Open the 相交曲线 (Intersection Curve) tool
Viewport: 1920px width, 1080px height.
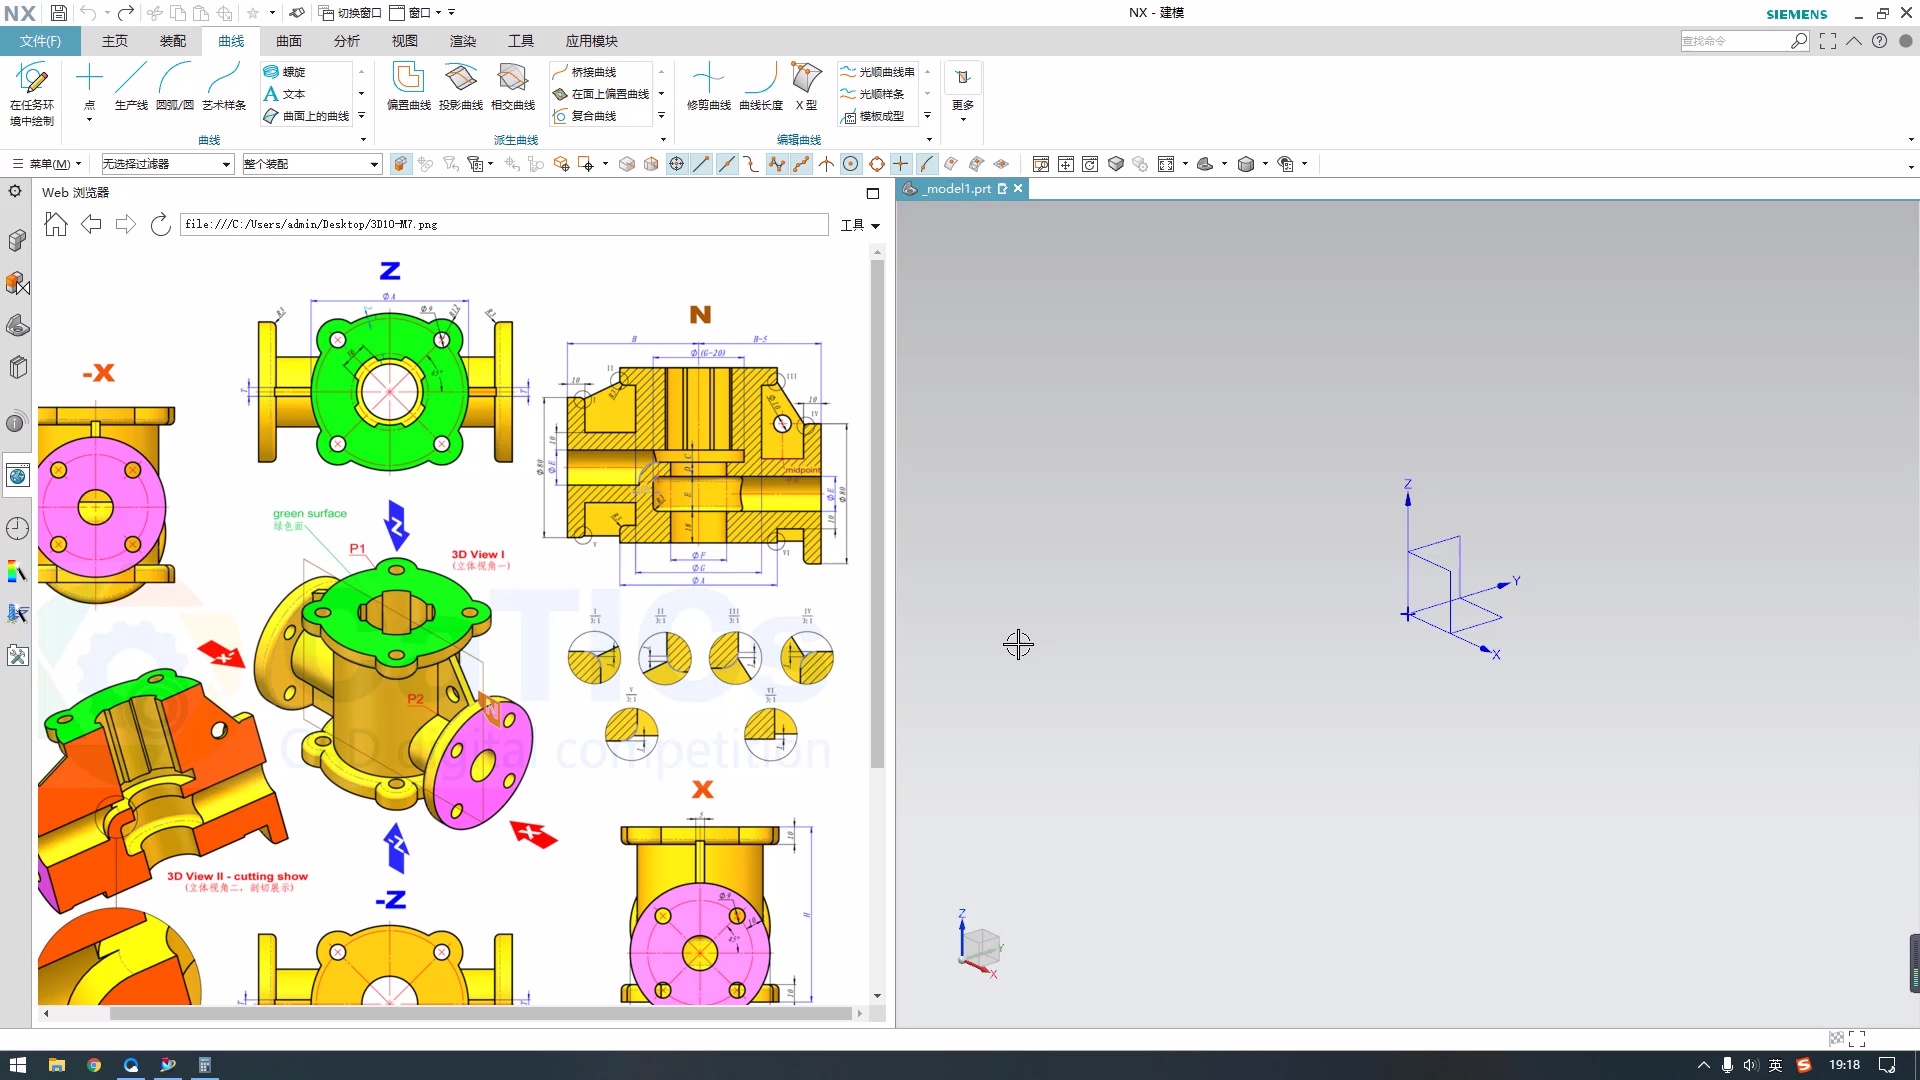point(513,86)
